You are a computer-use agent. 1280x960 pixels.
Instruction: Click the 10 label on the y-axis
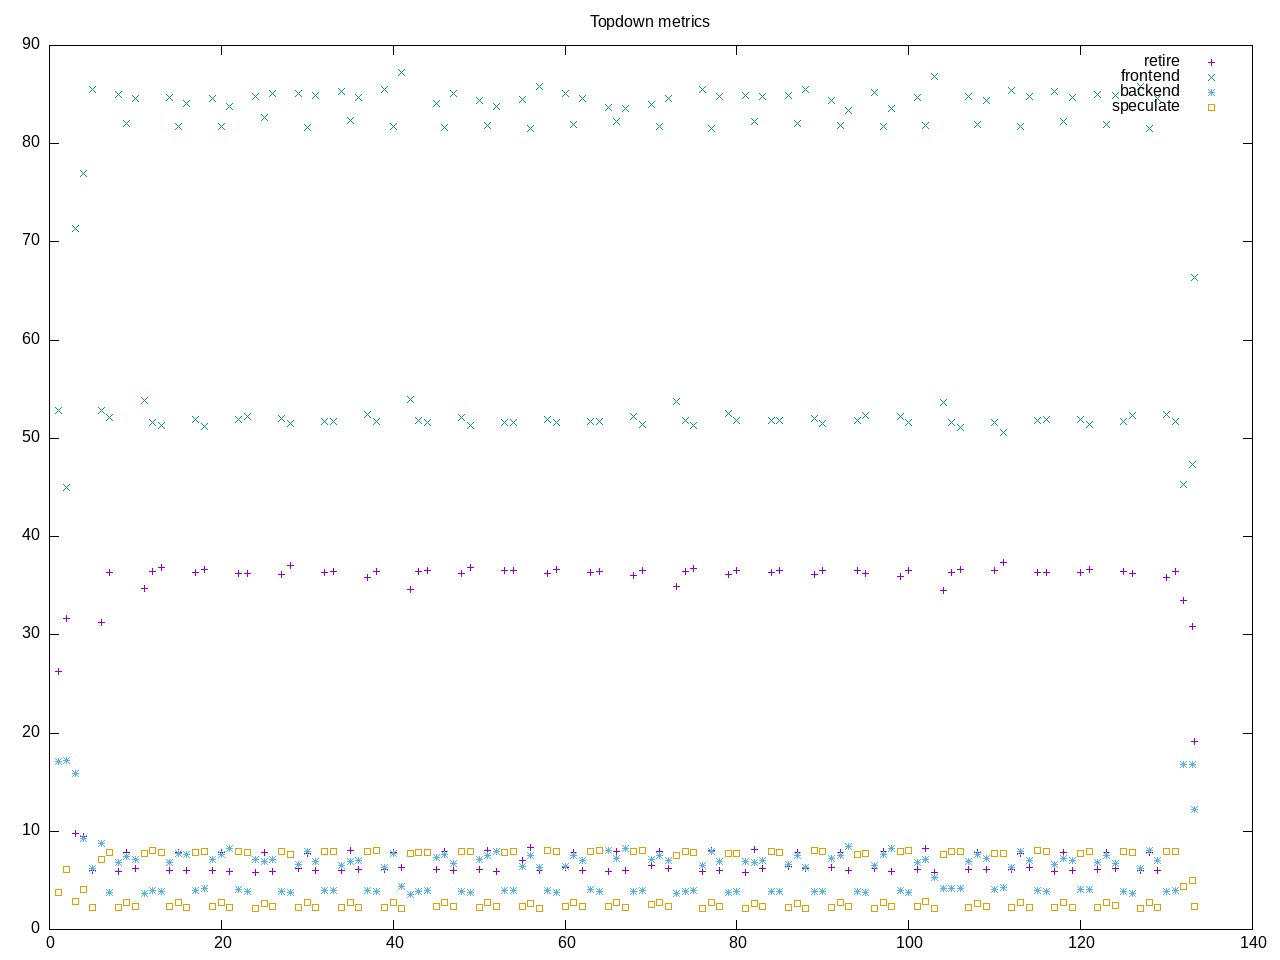[30, 831]
